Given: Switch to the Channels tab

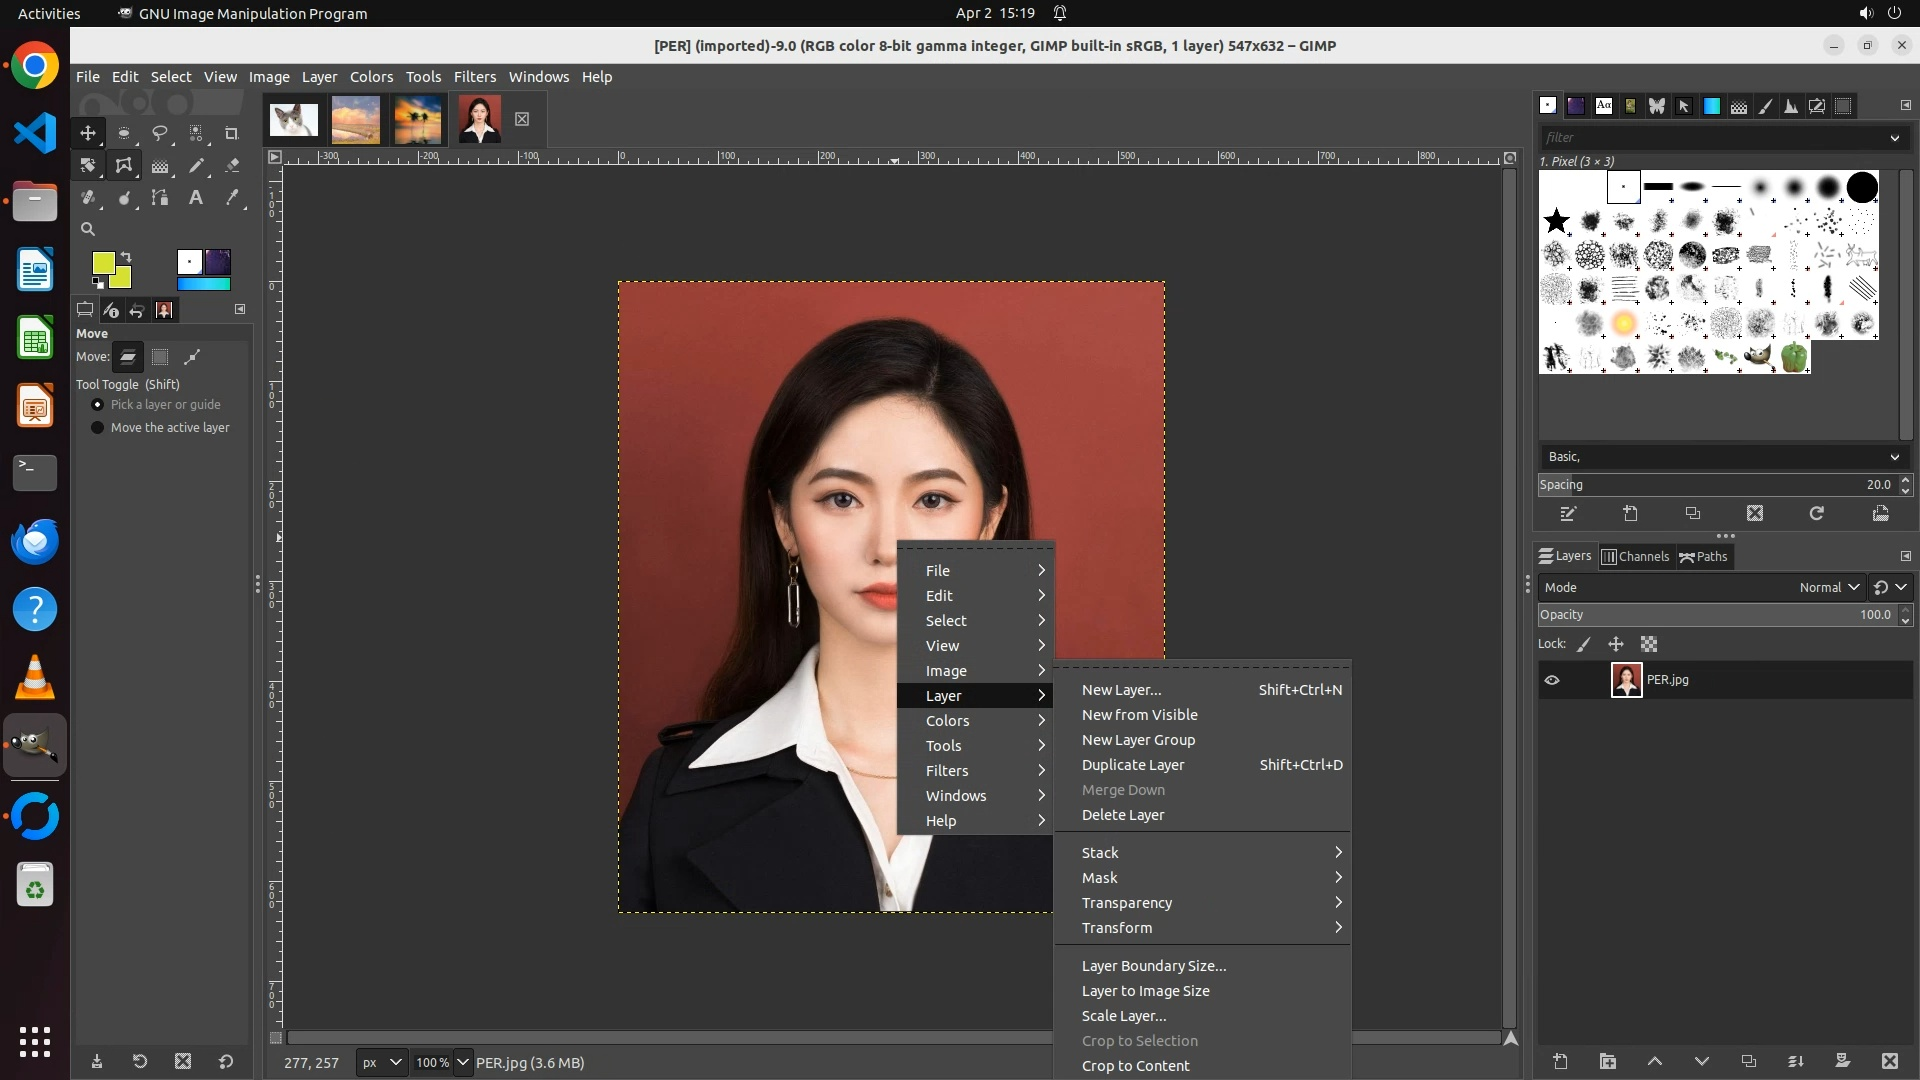Looking at the screenshot, I should tap(1636, 557).
